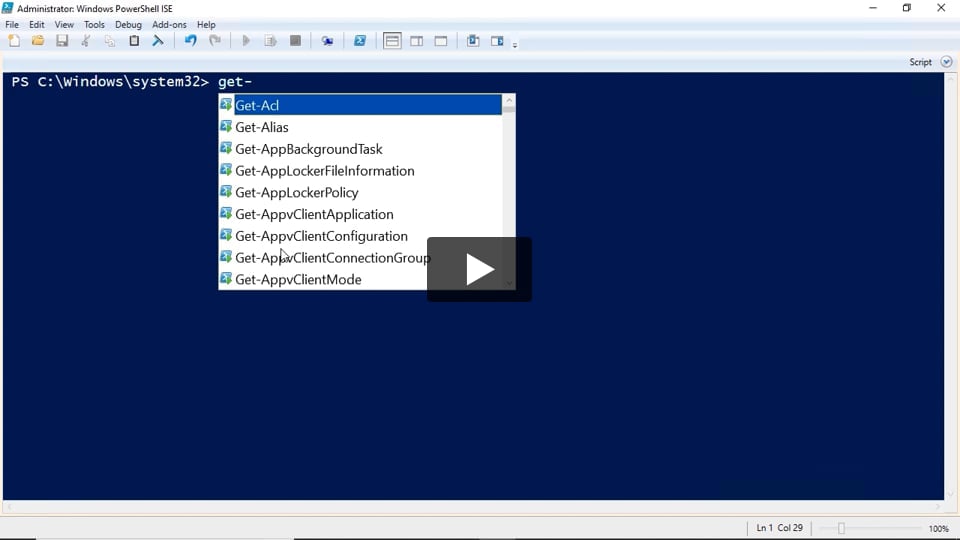Click the Open script folder icon
The image size is (960, 540).
[x=38, y=41]
